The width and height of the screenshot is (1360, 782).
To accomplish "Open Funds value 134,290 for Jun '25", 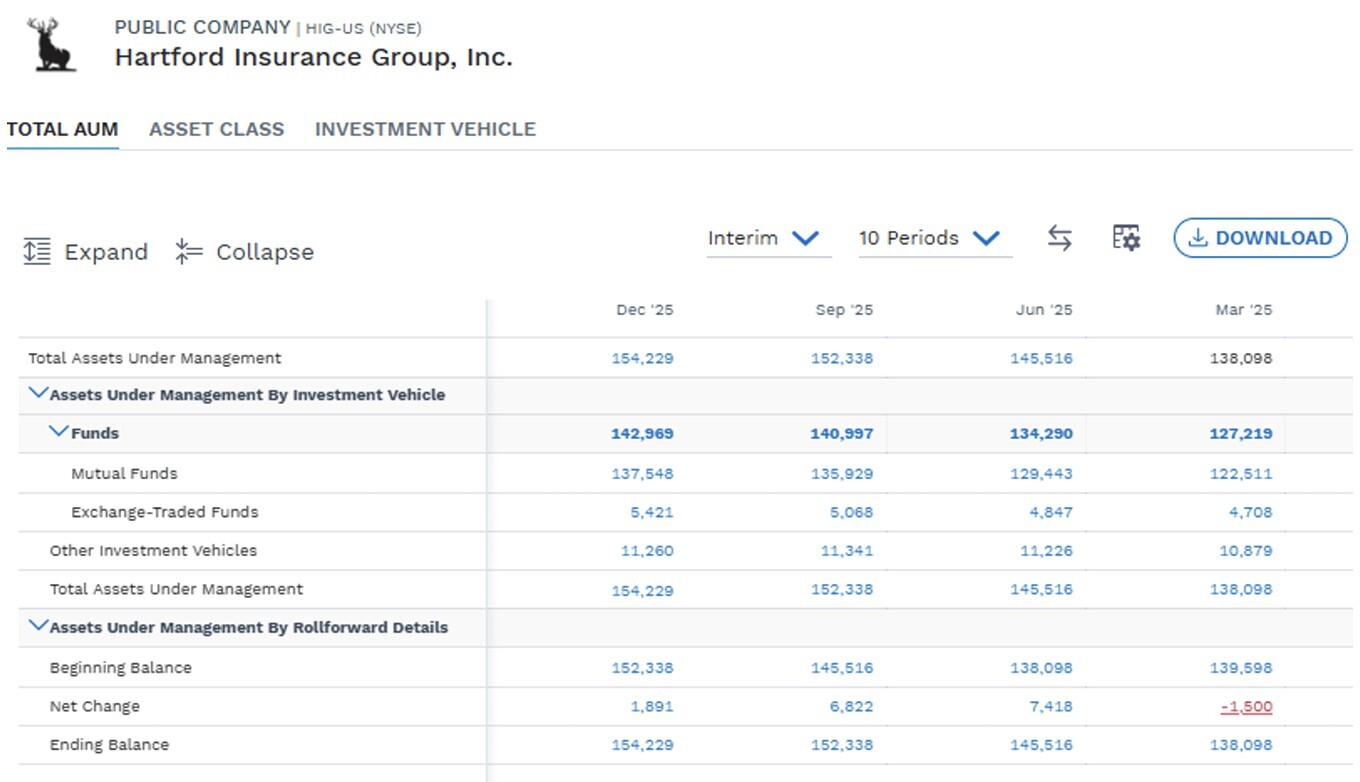I will point(1041,434).
